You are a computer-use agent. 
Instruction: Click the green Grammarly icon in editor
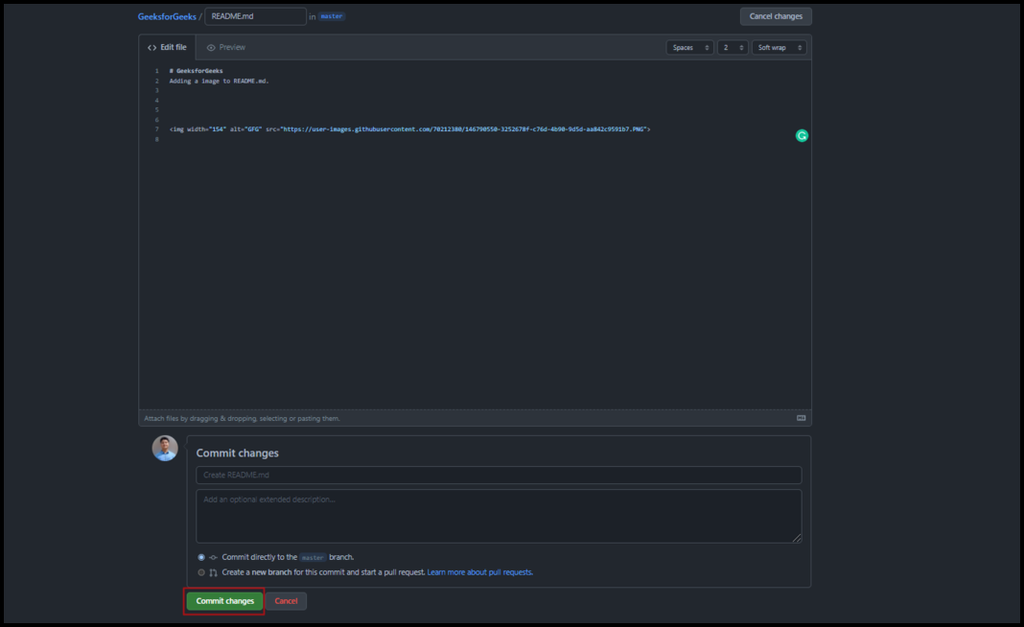point(801,135)
